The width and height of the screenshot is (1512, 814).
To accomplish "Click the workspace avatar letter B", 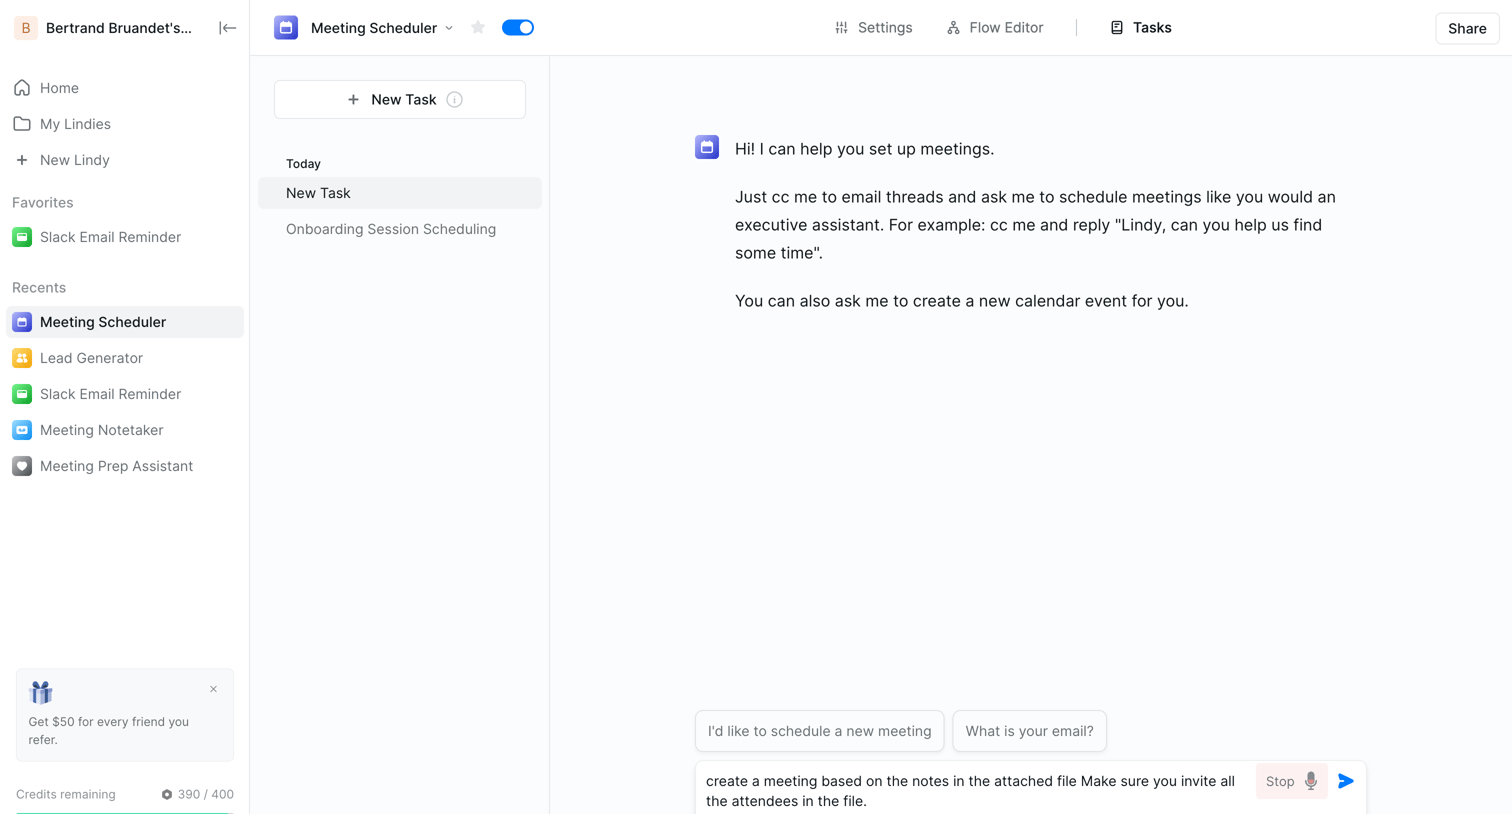I will 26,28.
